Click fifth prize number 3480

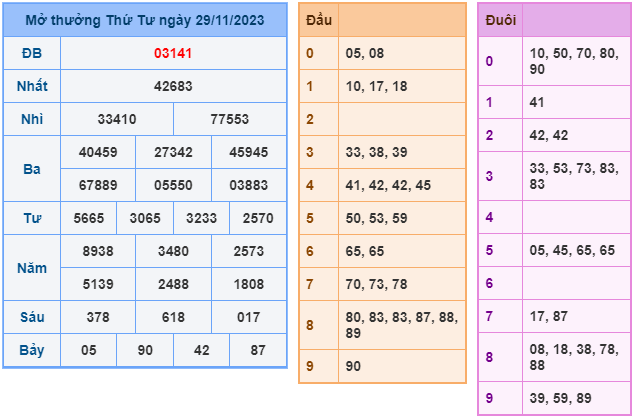[173, 251]
